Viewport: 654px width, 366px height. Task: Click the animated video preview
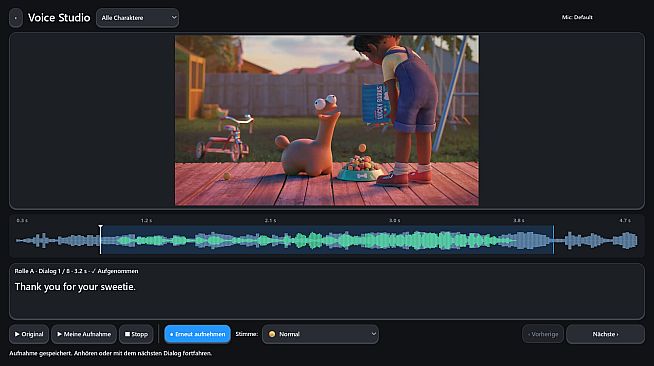pyautogui.click(x=327, y=120)
